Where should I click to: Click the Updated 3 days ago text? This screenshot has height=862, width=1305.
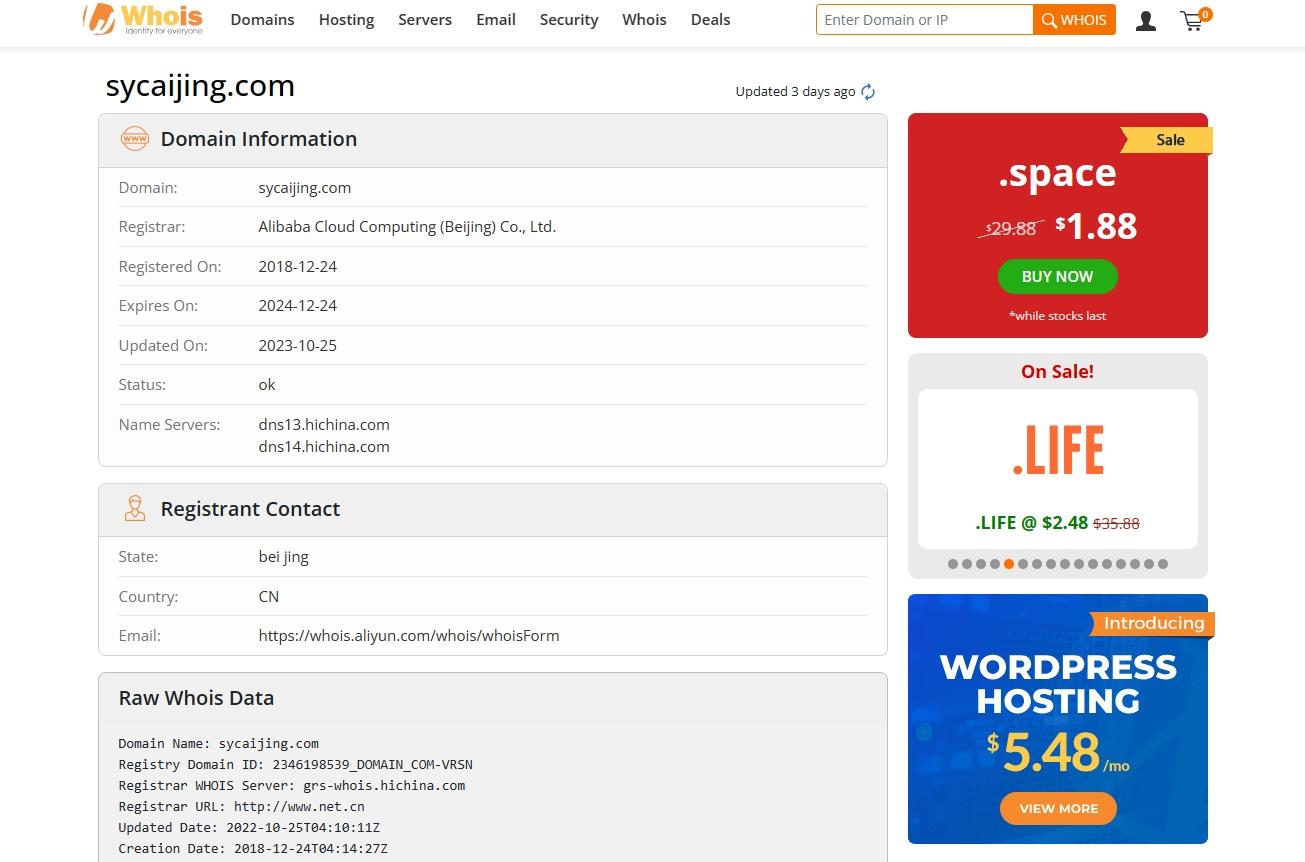(795, 92)
